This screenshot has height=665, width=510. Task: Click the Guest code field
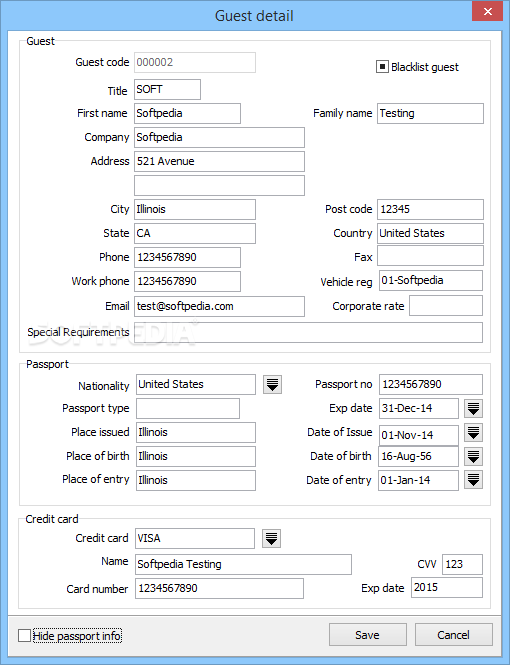195,63
